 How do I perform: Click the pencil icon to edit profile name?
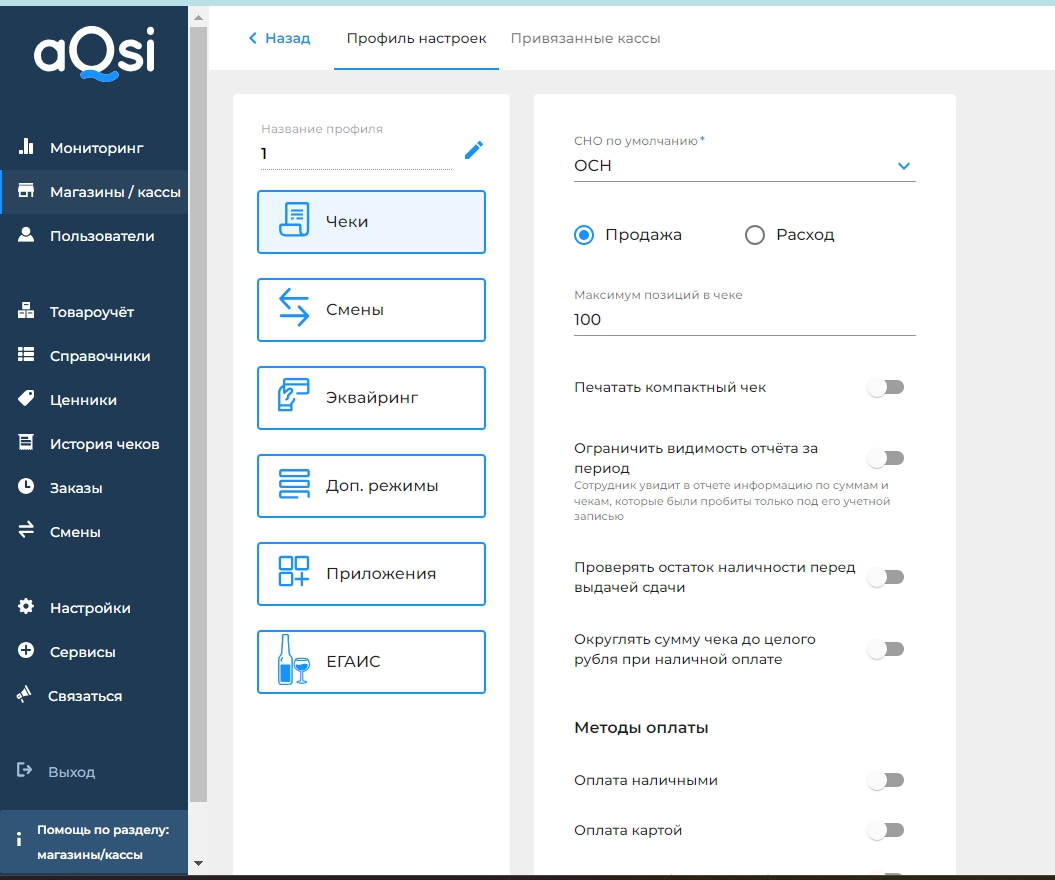[x=474, y=151]
